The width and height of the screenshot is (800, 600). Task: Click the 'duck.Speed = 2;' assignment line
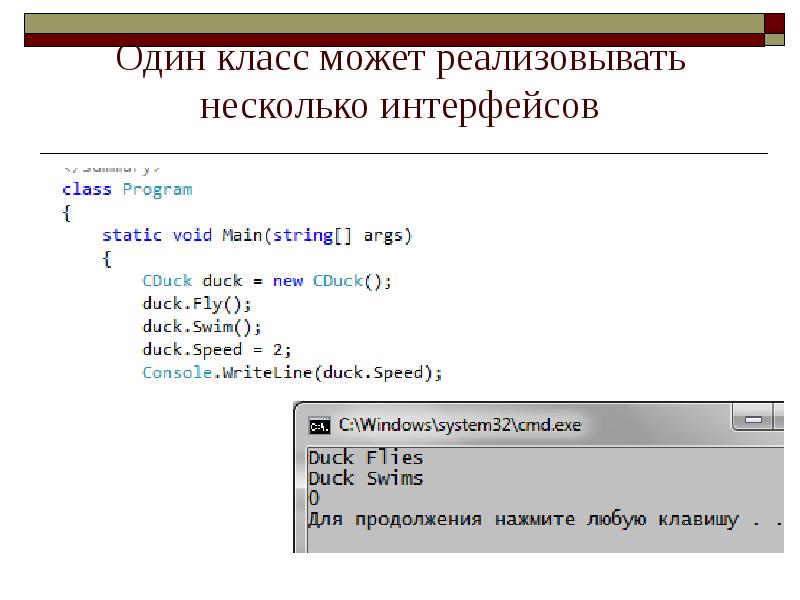coord(216,350)
